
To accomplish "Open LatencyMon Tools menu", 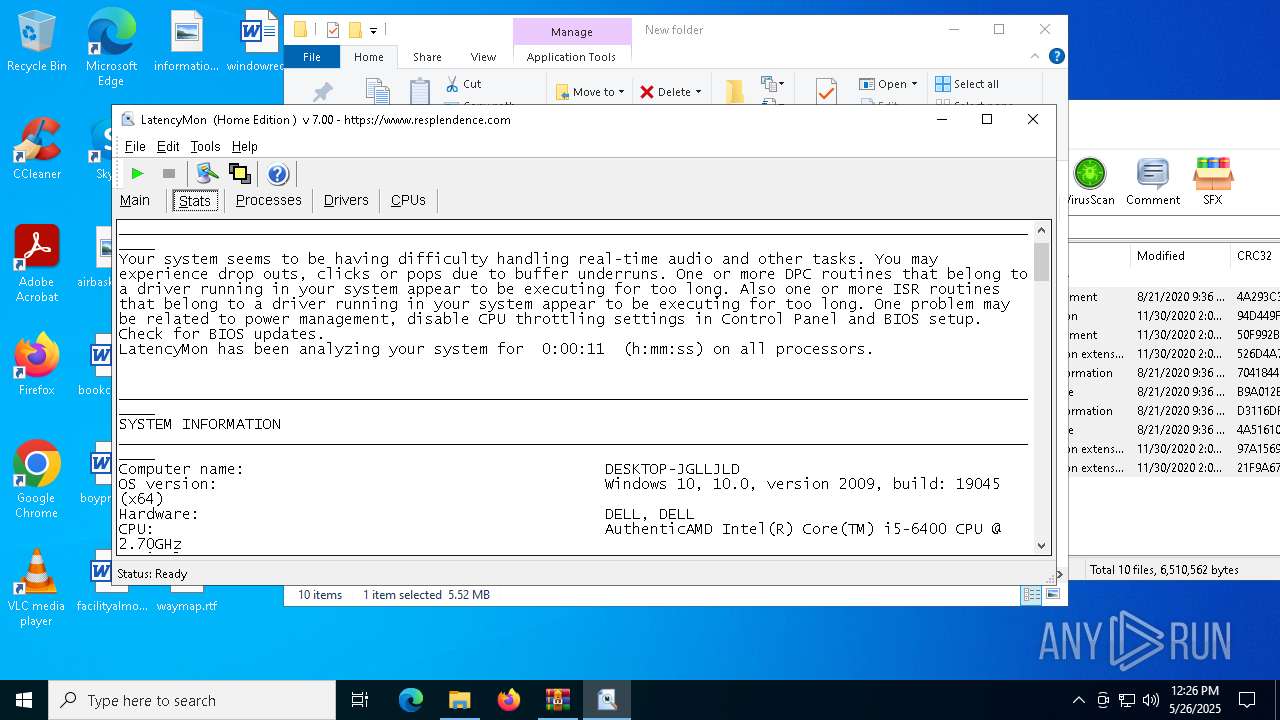I will (205, 146).
